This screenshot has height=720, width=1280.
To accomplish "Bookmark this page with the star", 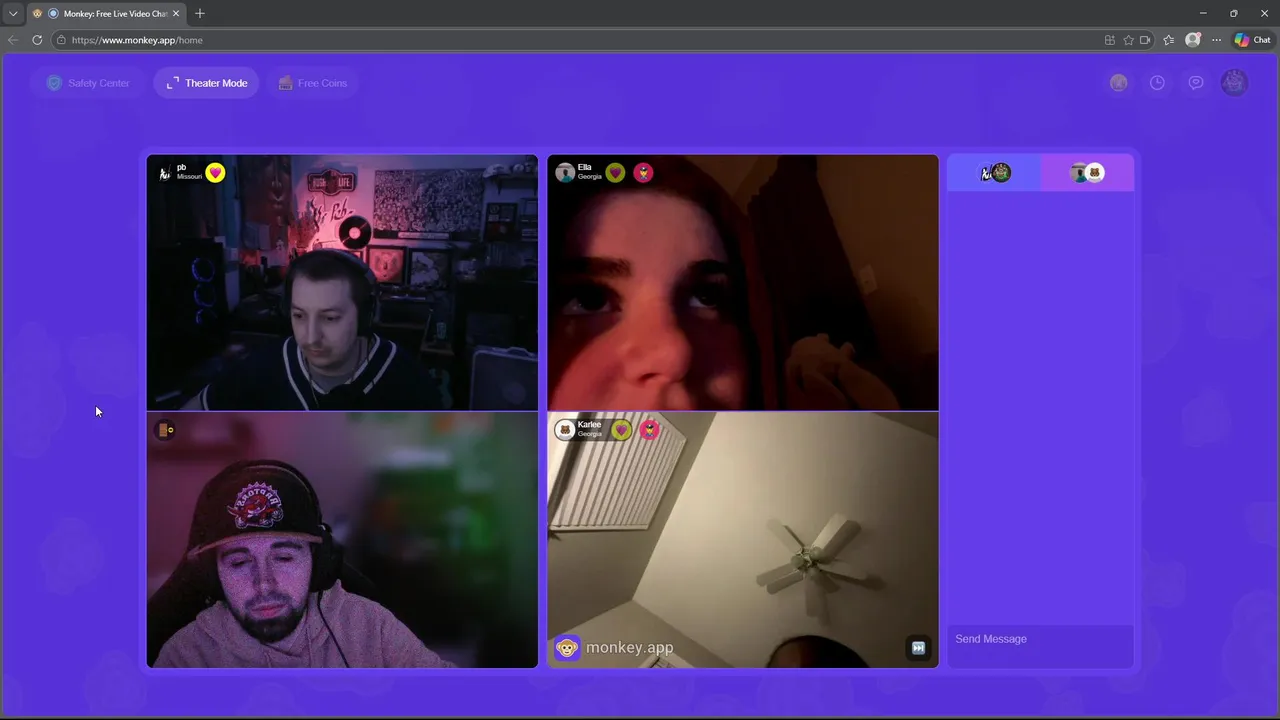I will click(x=1128, y=40).
